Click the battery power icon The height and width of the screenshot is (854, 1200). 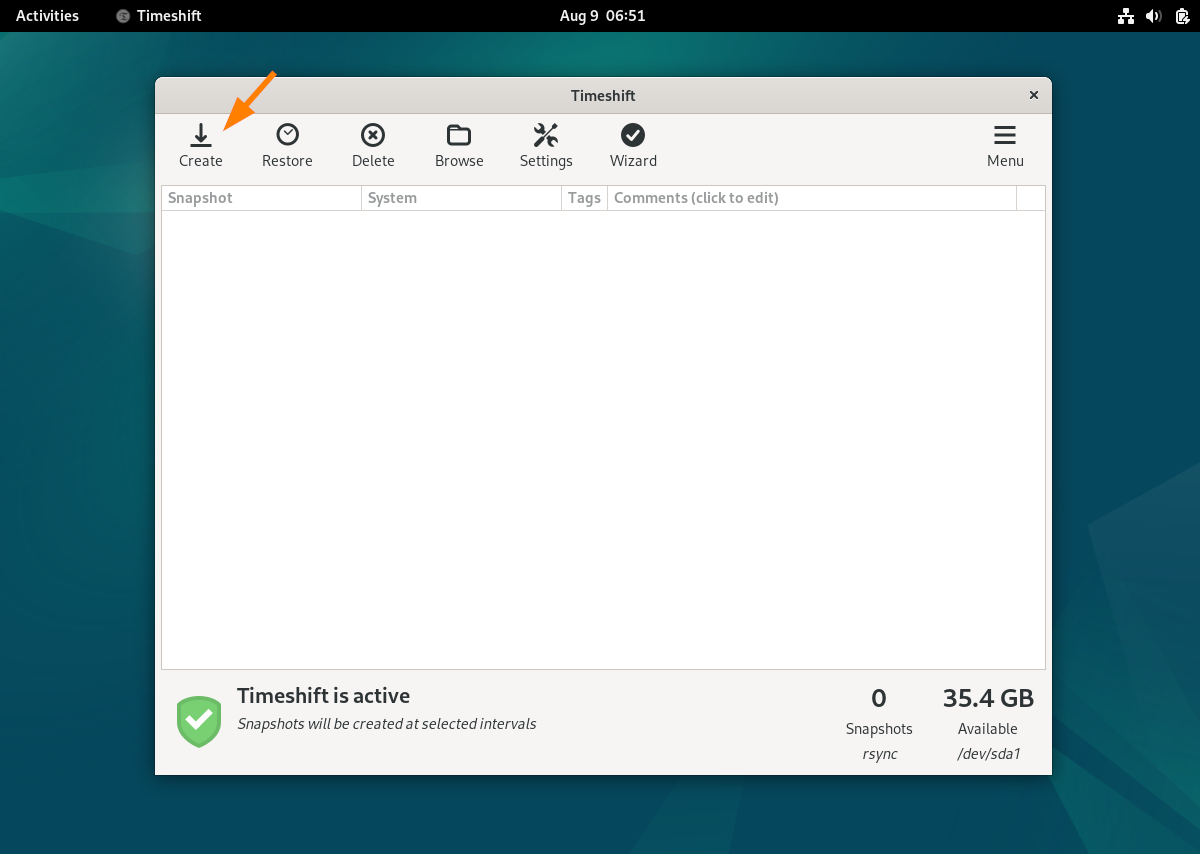point(1181,16)
